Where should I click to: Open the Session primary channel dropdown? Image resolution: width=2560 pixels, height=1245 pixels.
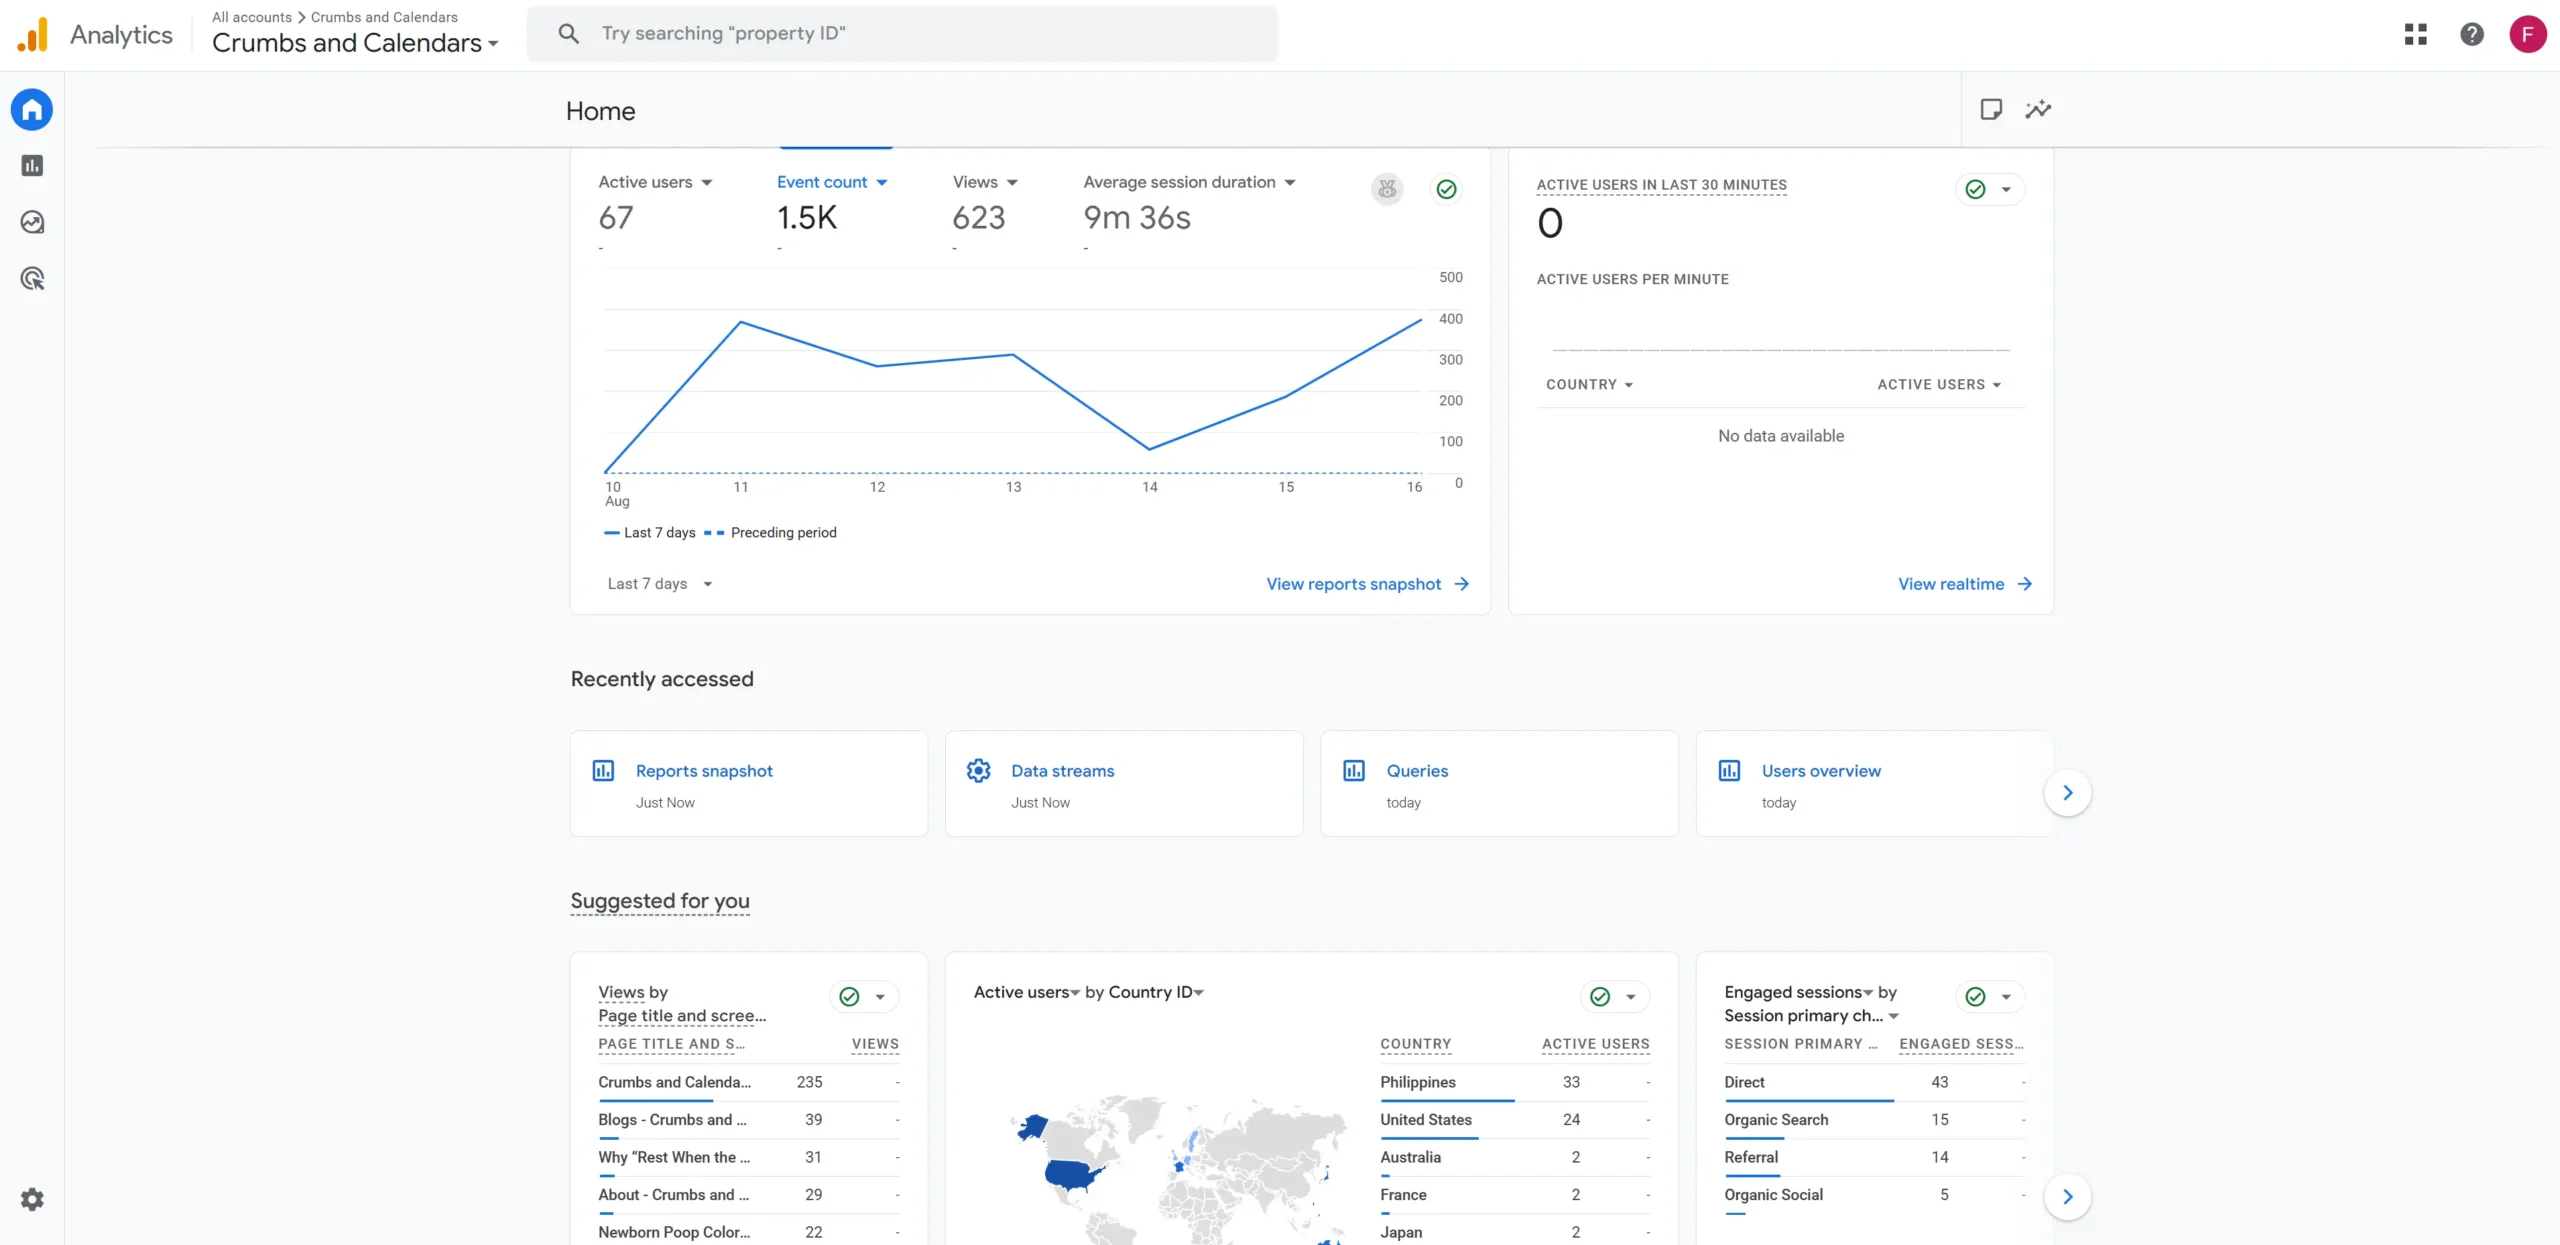click(1811, 1016)
